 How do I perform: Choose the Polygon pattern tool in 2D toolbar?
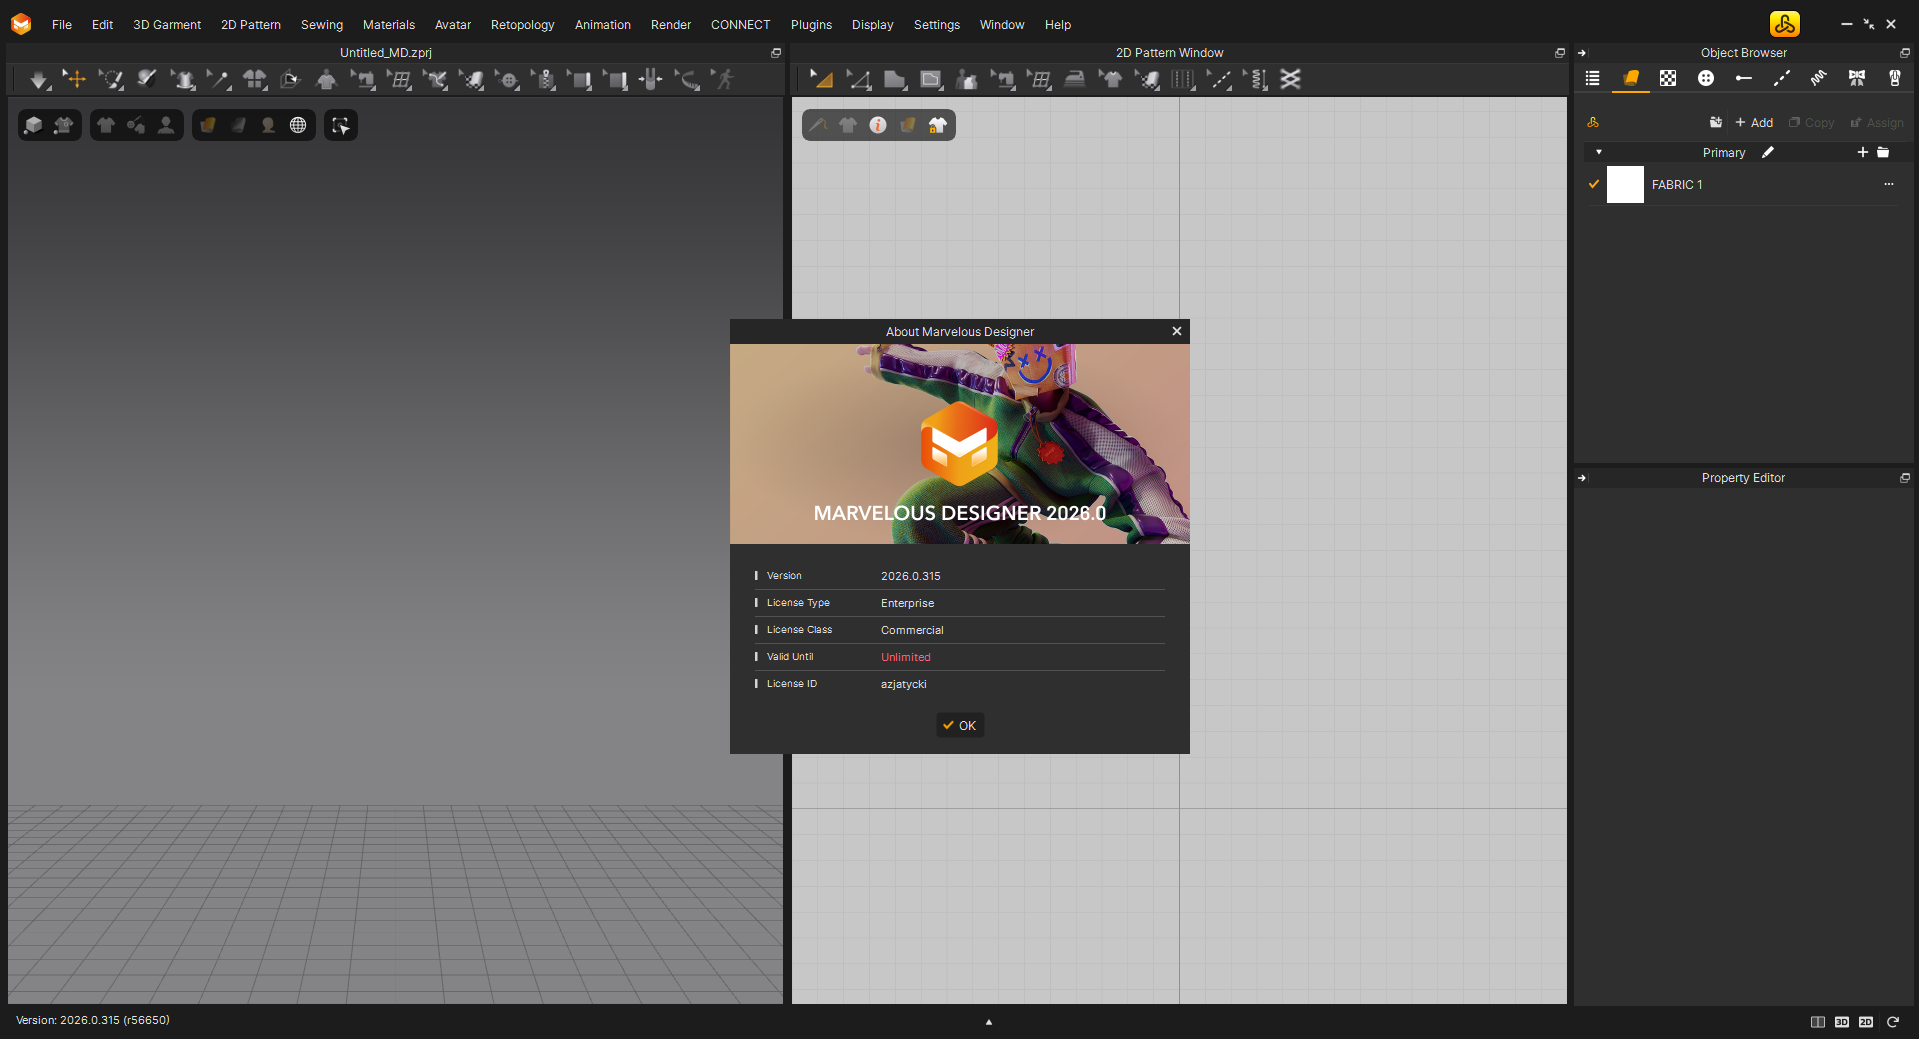pyautogui.click(x=895, y=80)
